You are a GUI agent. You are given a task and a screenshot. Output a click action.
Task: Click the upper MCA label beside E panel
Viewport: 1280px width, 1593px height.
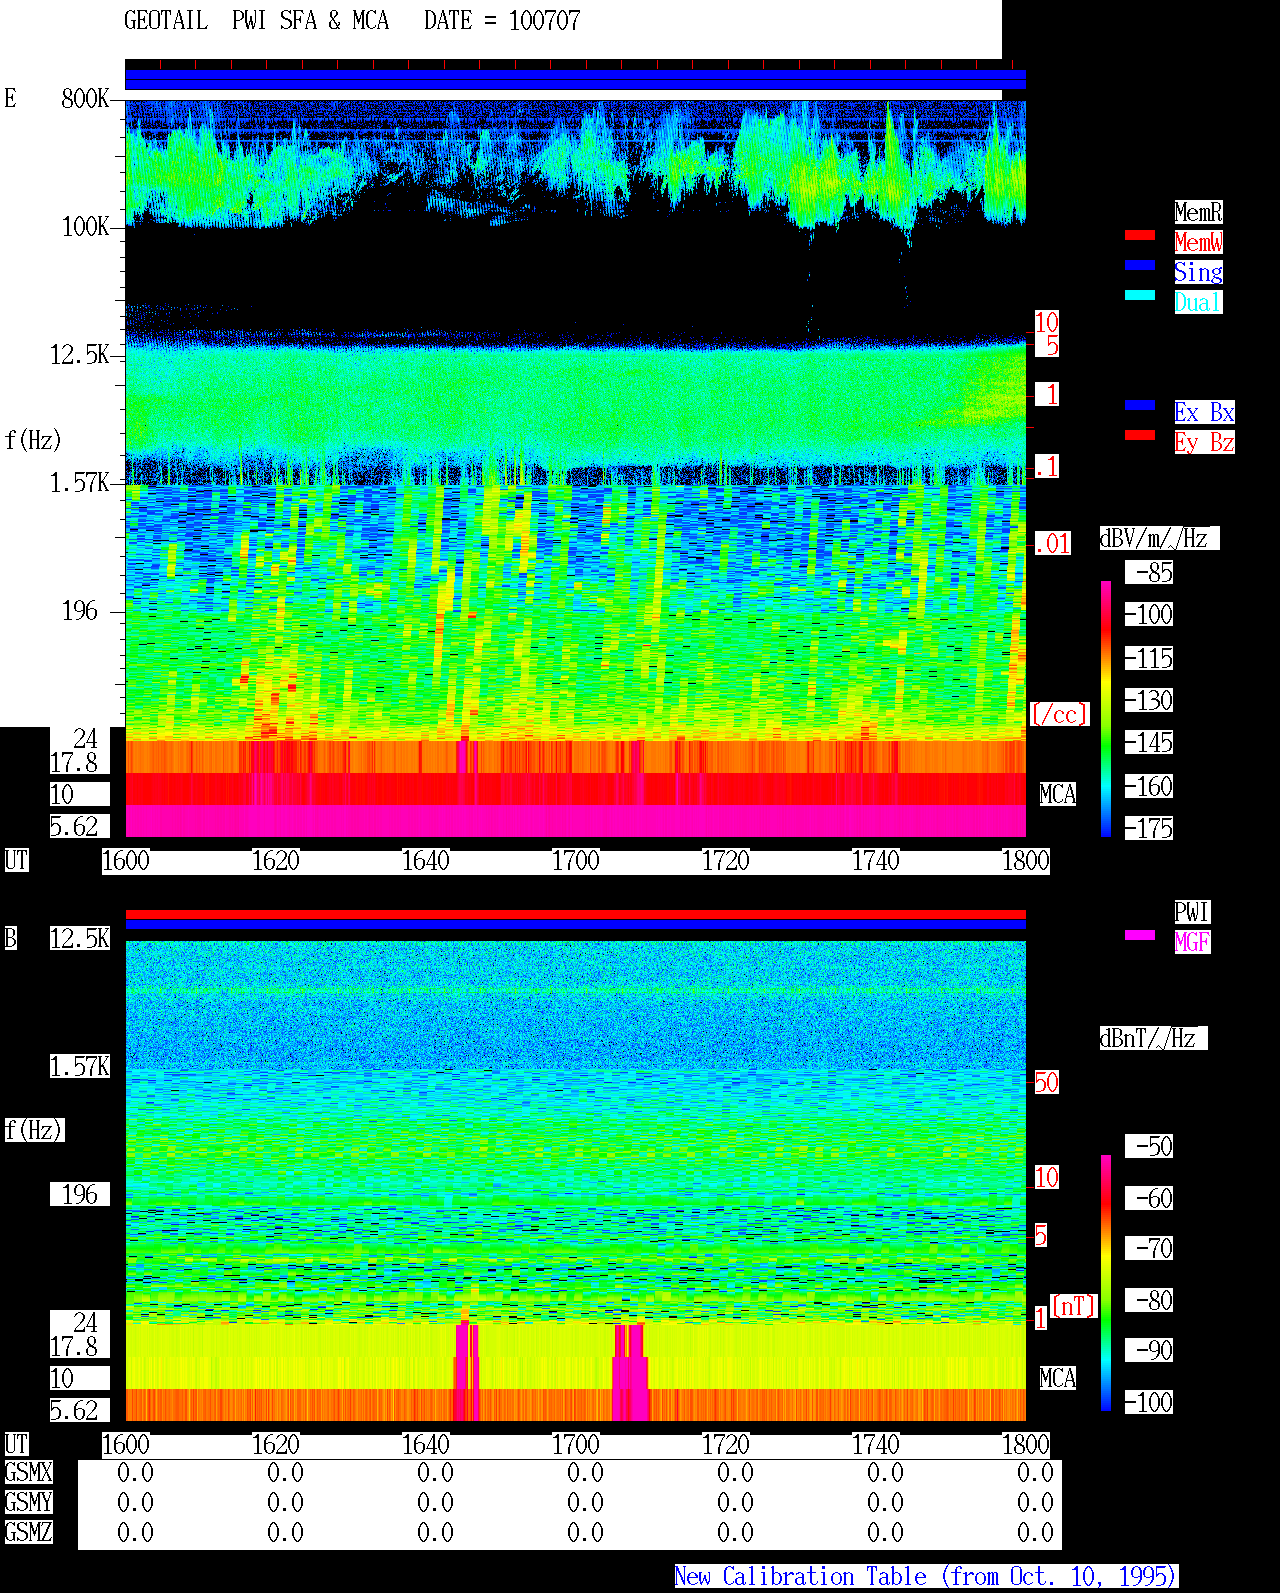tap(1057, 795)
